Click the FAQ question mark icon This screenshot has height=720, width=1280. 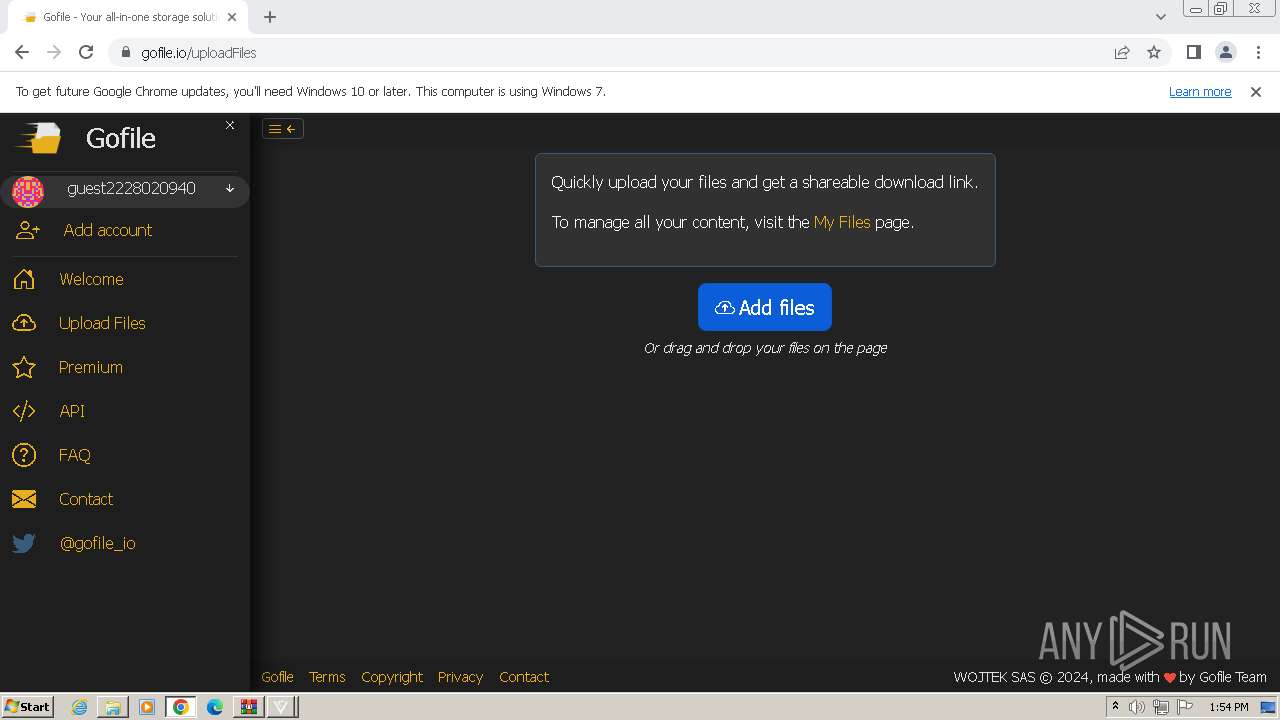click(x=24, y=455)
